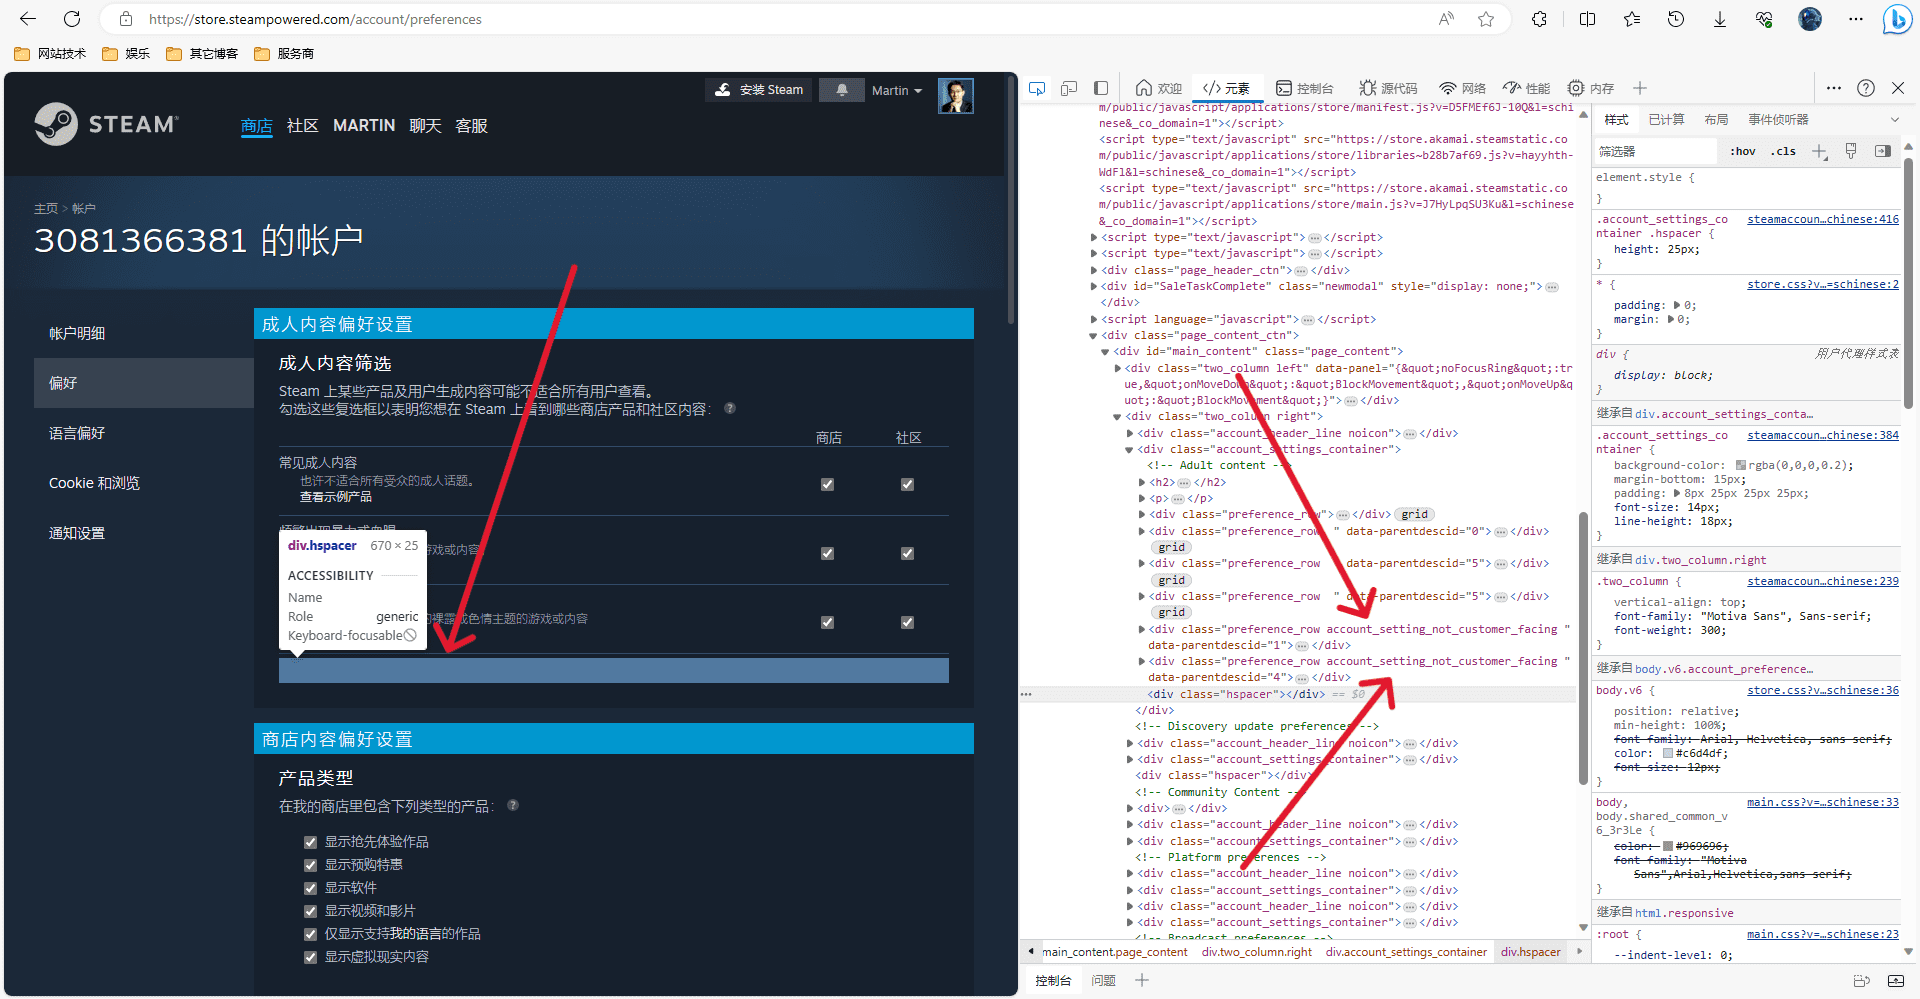Toggle the computed styles sidebar pane

click(x=1883, y=151)
